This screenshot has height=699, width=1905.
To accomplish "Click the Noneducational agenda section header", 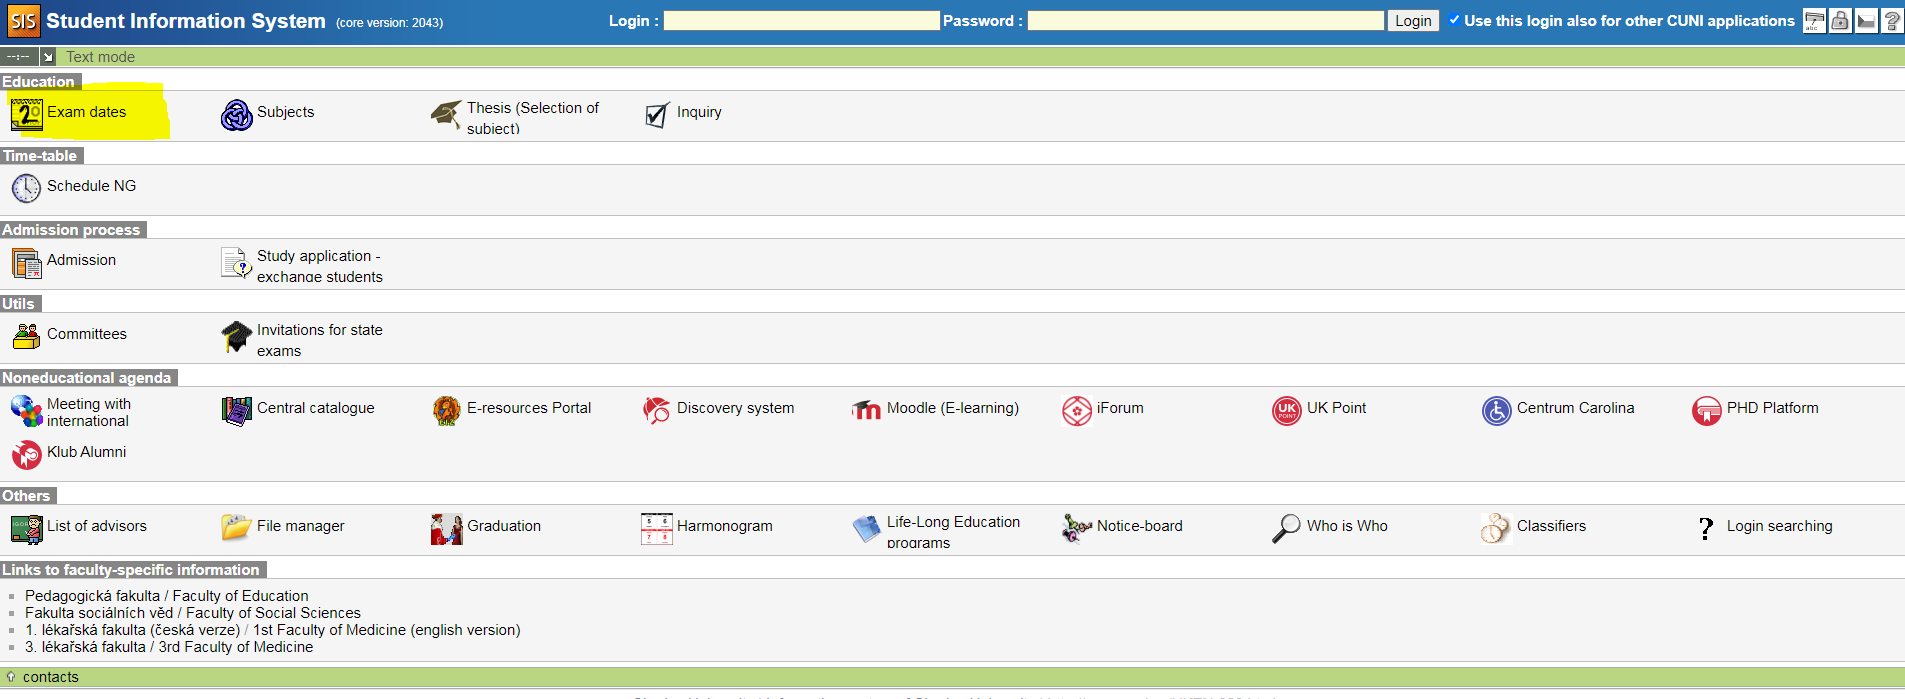I will [x=88, y=378].
